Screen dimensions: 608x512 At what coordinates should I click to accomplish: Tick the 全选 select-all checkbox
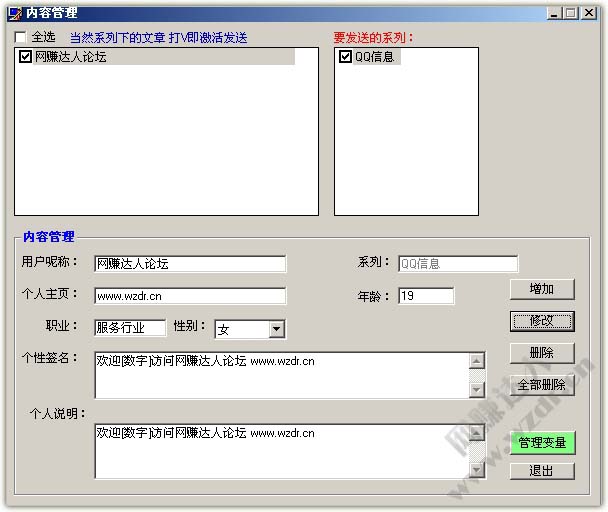tap(20, 37)
